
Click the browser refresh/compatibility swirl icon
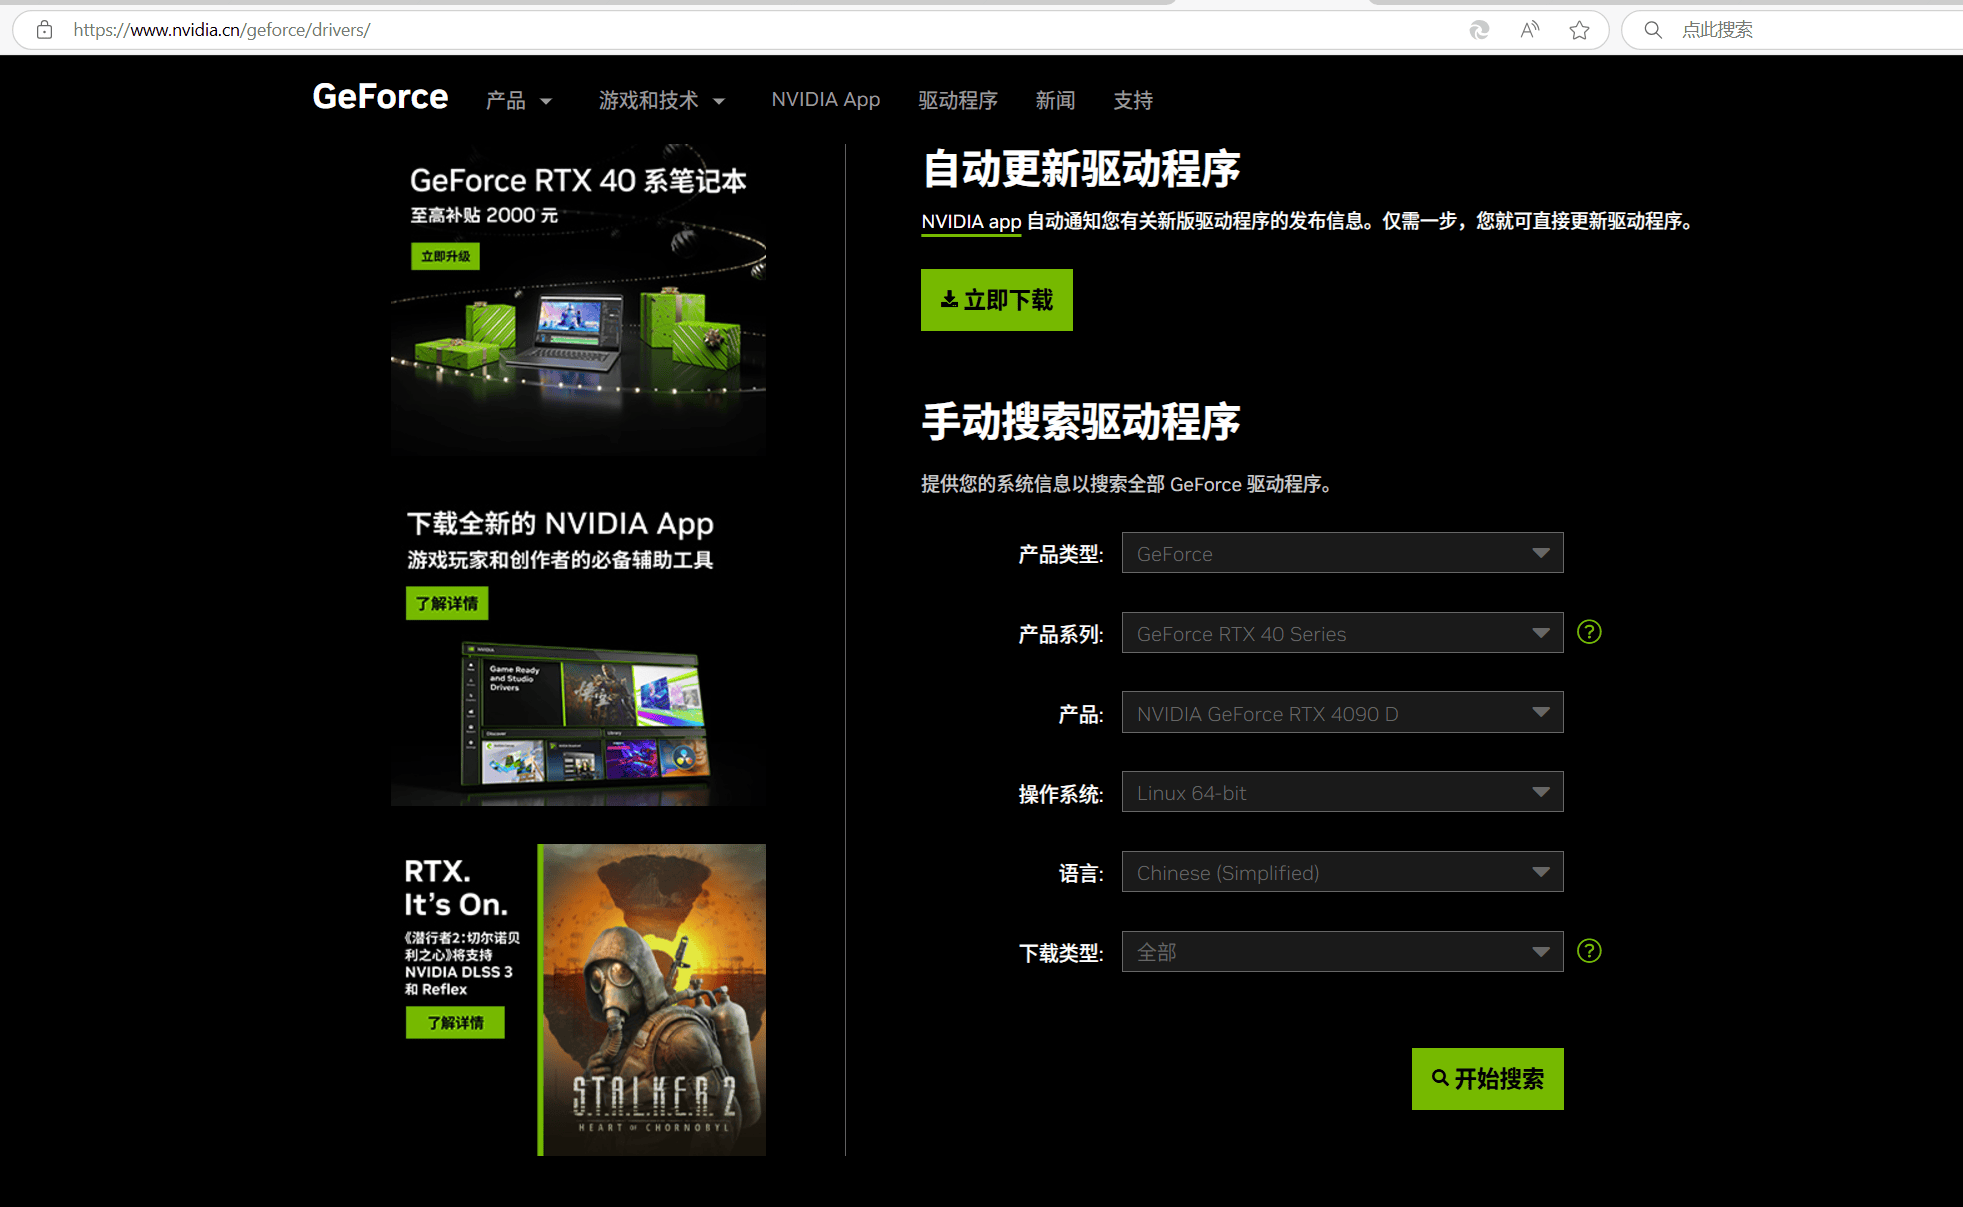click(1479, 30)
